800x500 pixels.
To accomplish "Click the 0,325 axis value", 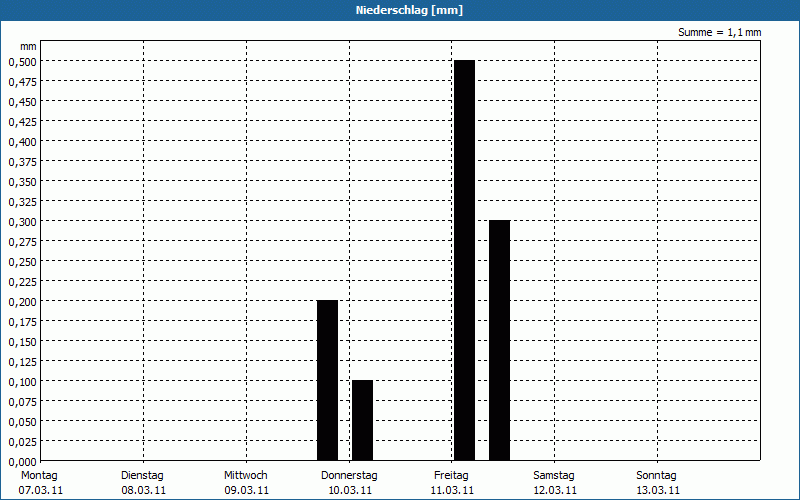I will click(x=23, y=202).
